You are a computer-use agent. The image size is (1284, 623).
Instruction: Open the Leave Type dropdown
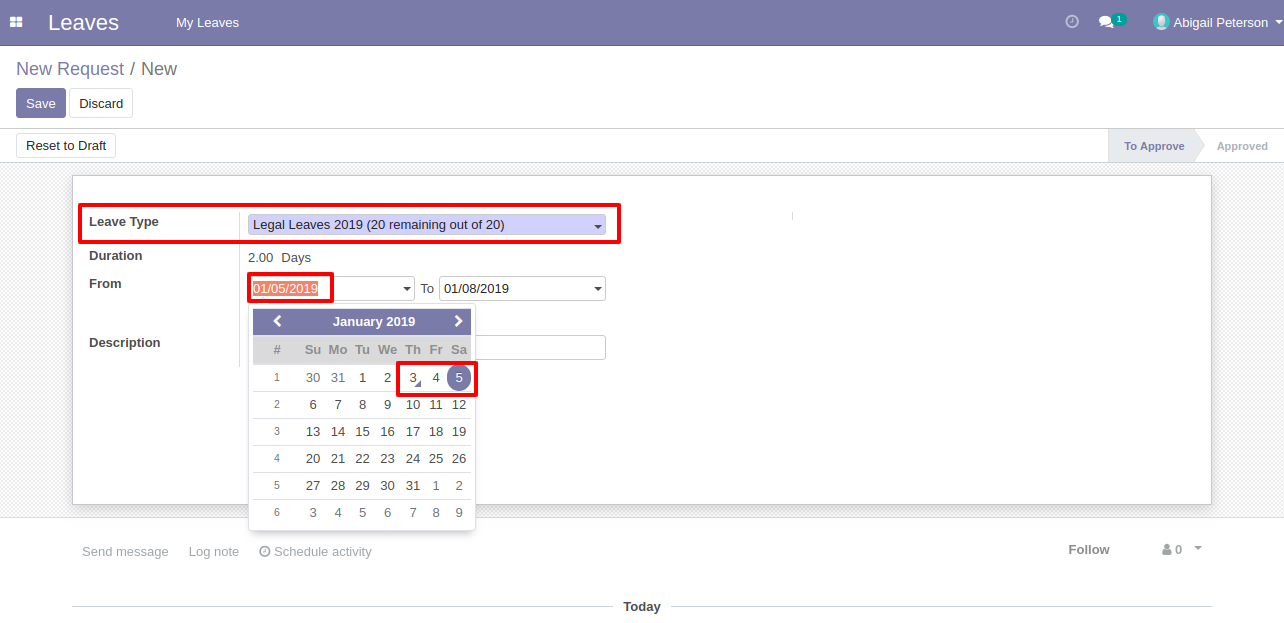pos(427,225)
